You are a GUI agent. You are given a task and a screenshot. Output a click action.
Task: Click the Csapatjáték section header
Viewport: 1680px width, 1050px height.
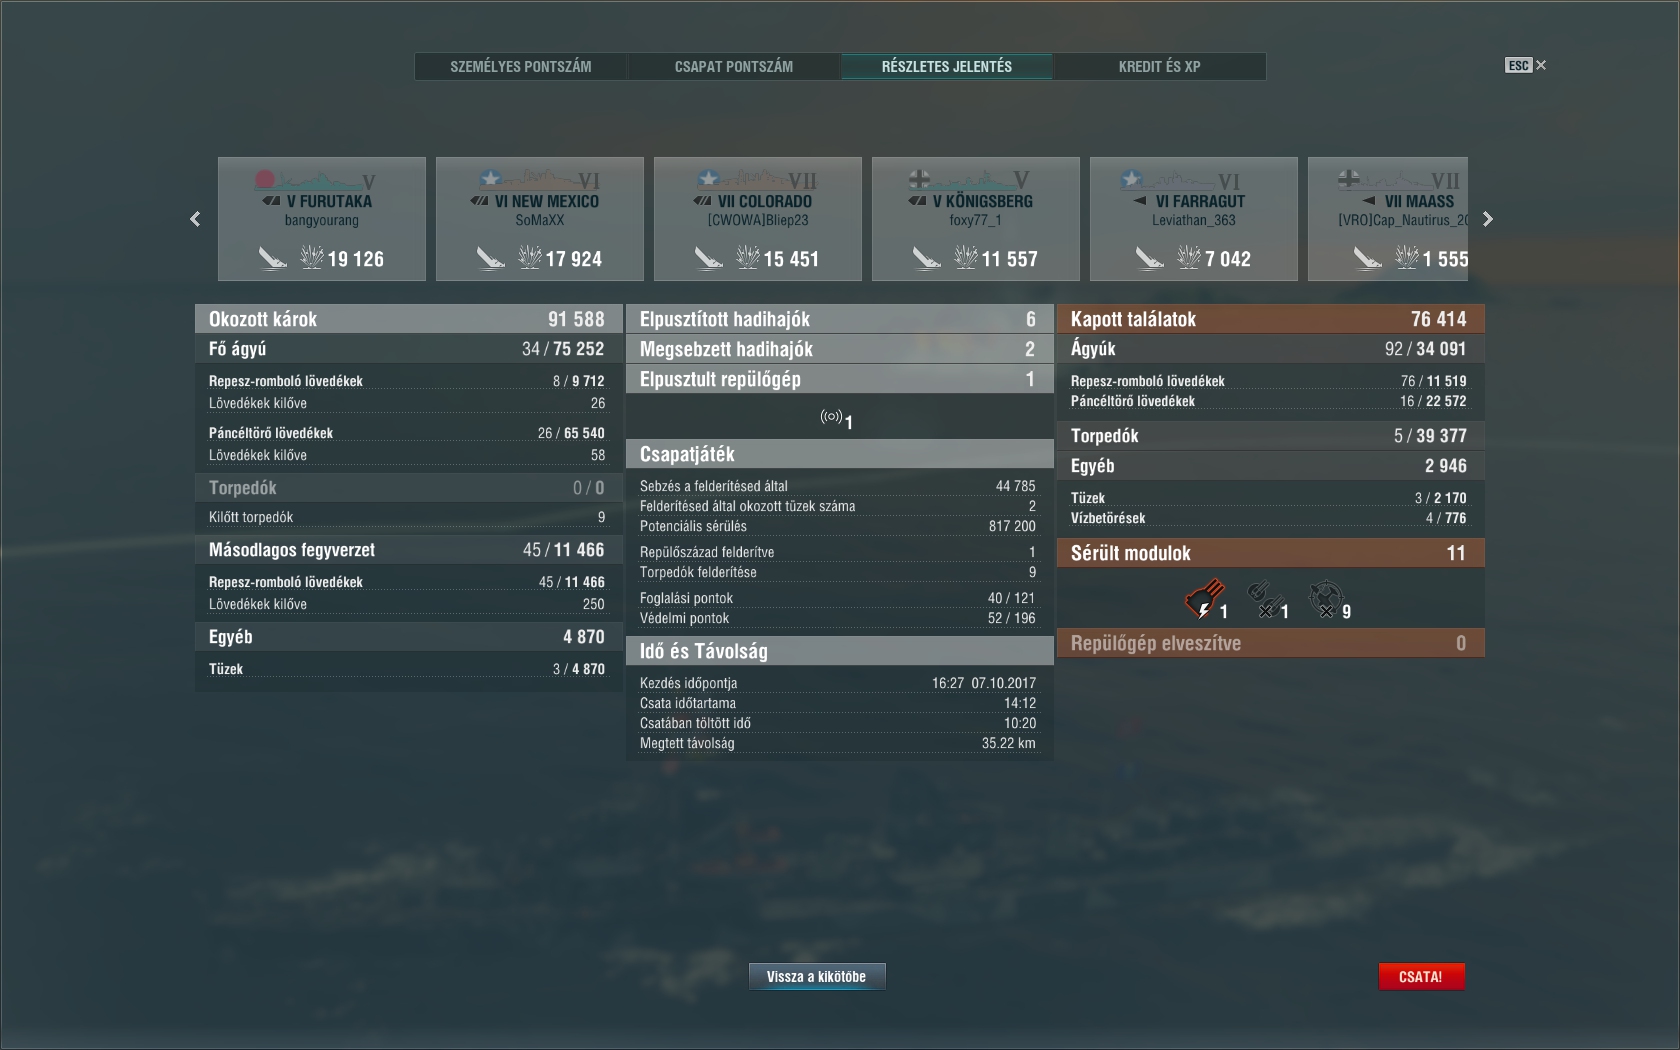click(839, 454)
